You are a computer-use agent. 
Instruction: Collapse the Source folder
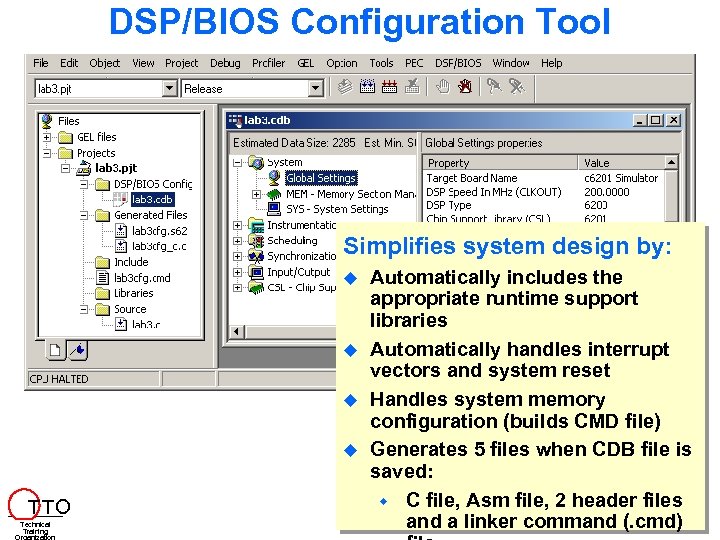pos(84,309)
